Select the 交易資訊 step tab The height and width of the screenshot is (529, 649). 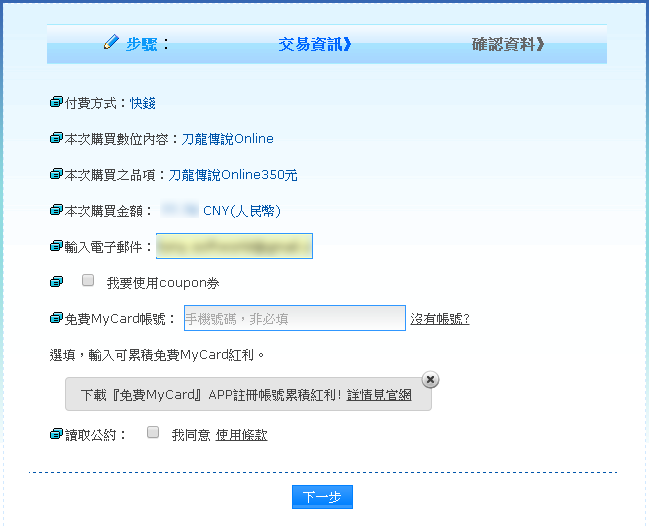click(x=315, y=44)
